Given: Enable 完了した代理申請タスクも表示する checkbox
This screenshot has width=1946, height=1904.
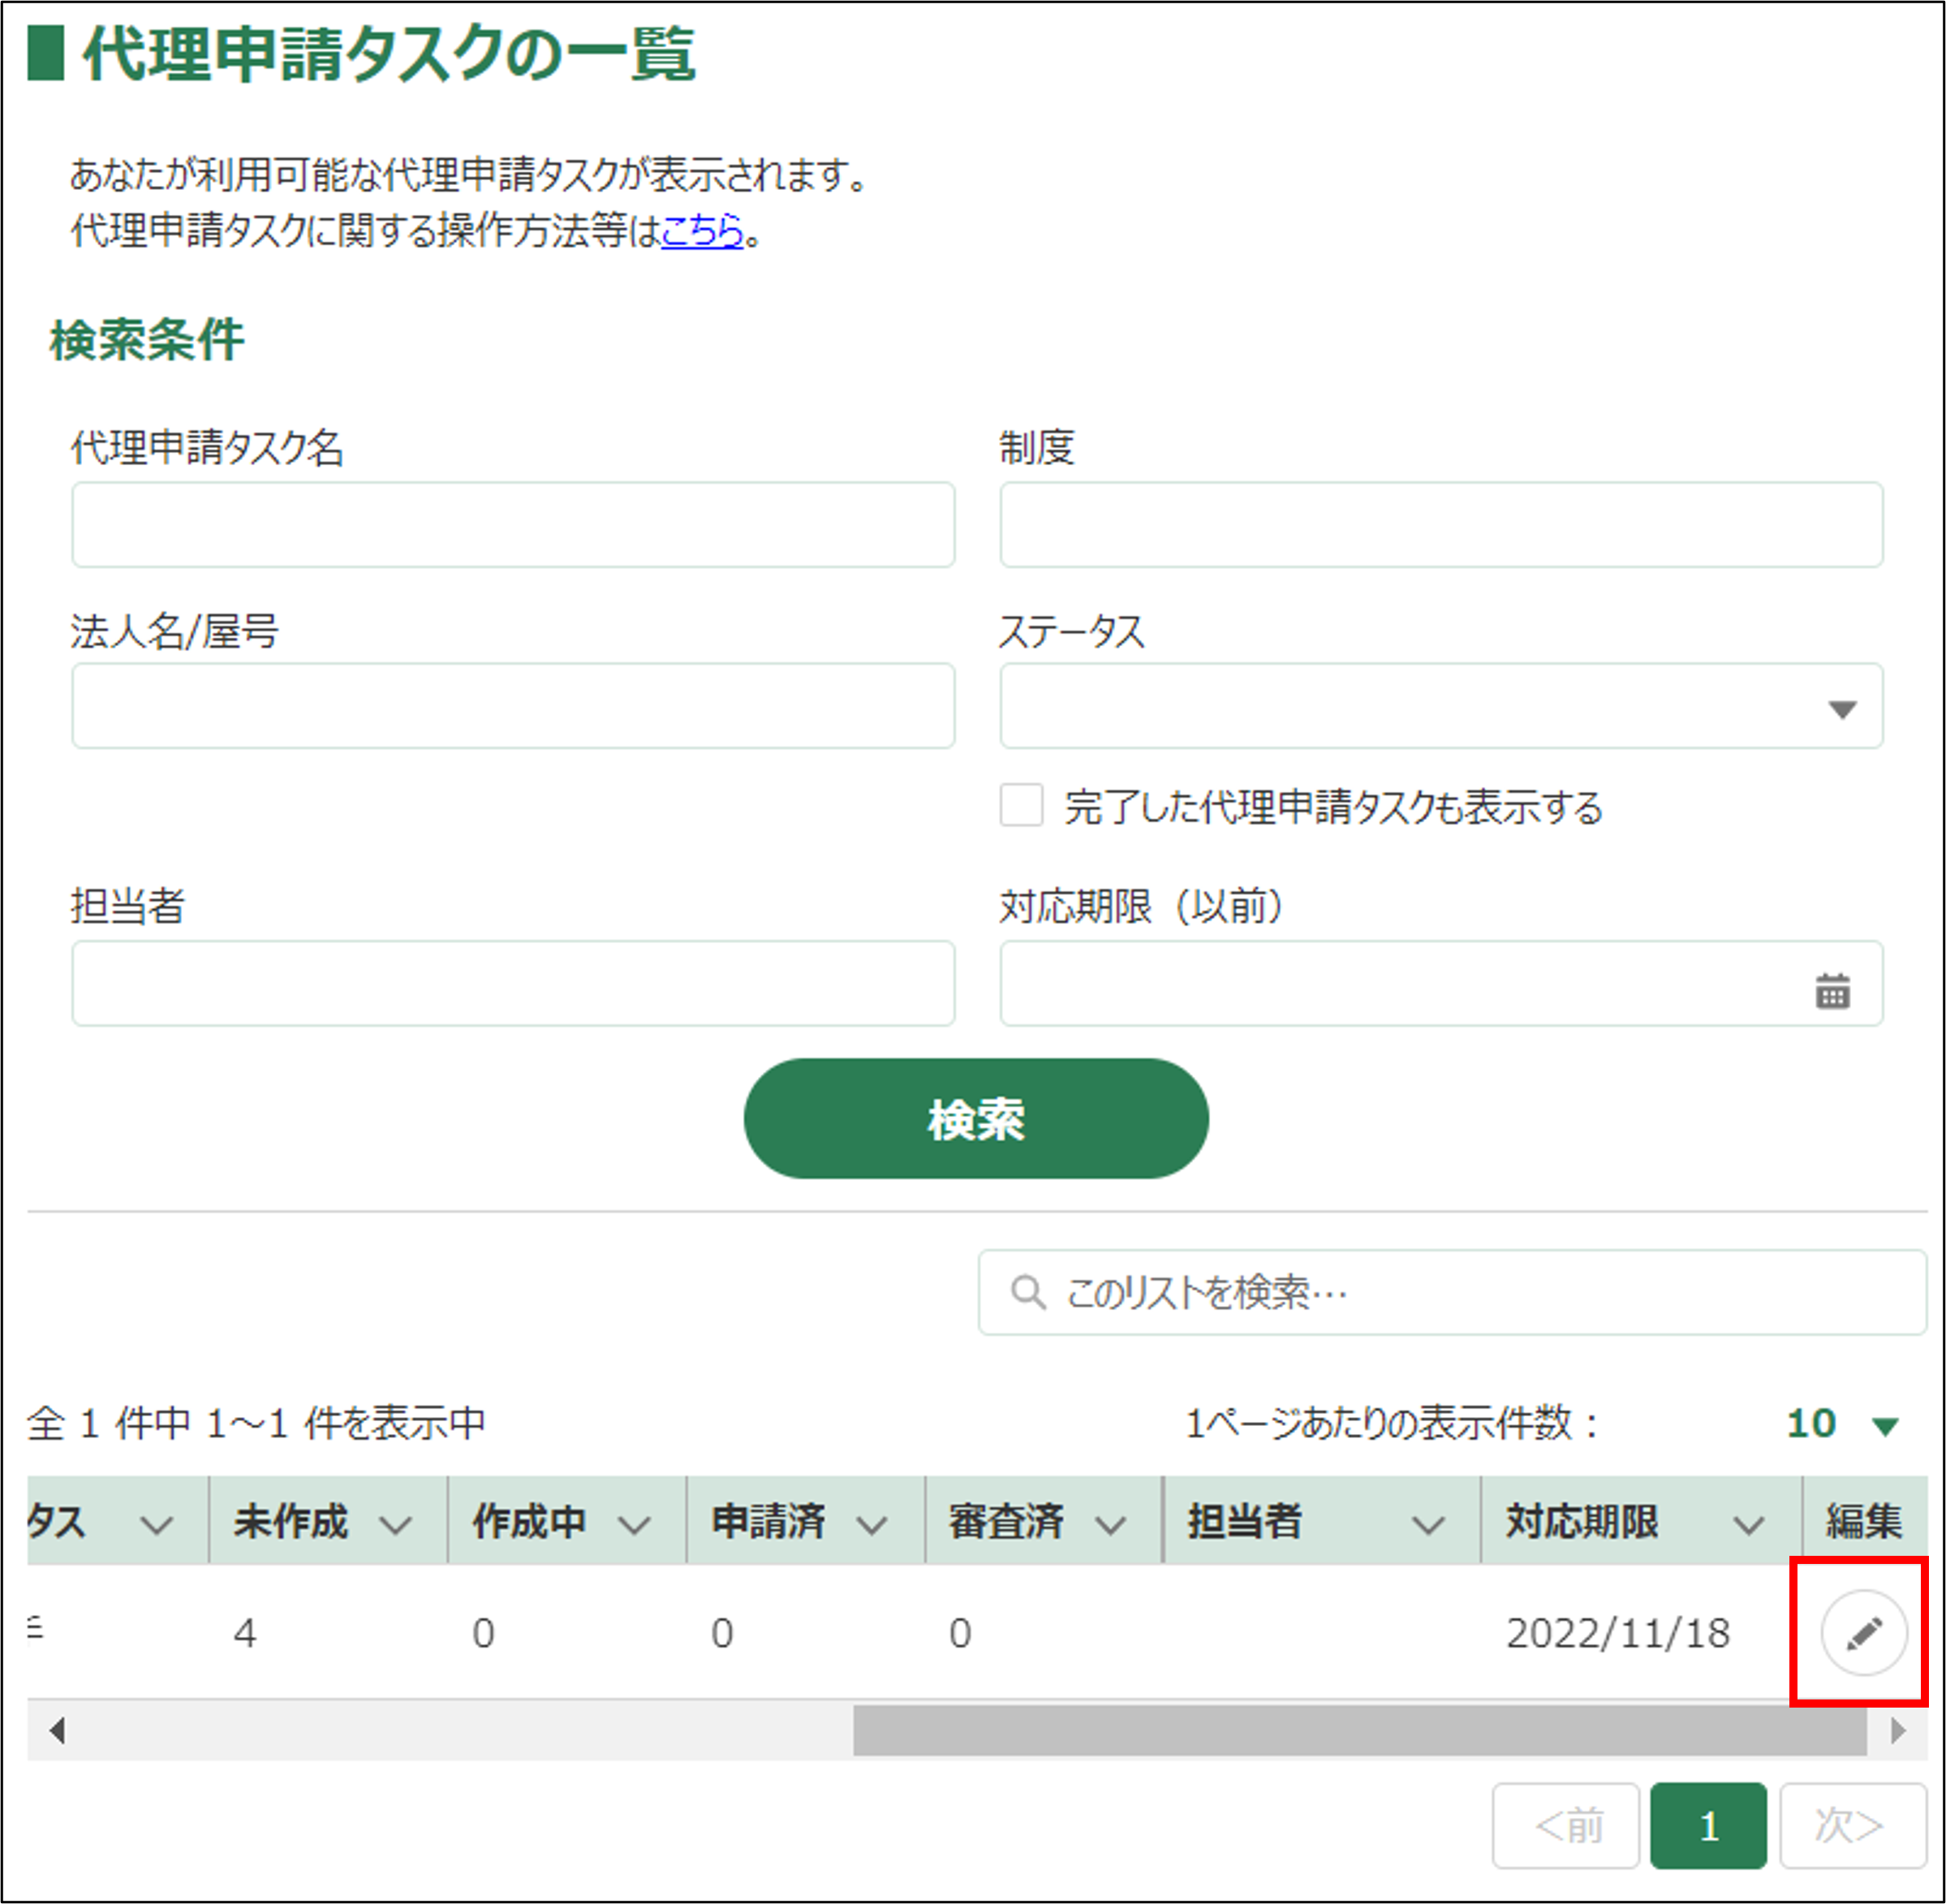Looking at the screenshot, I should (1021, 805).
